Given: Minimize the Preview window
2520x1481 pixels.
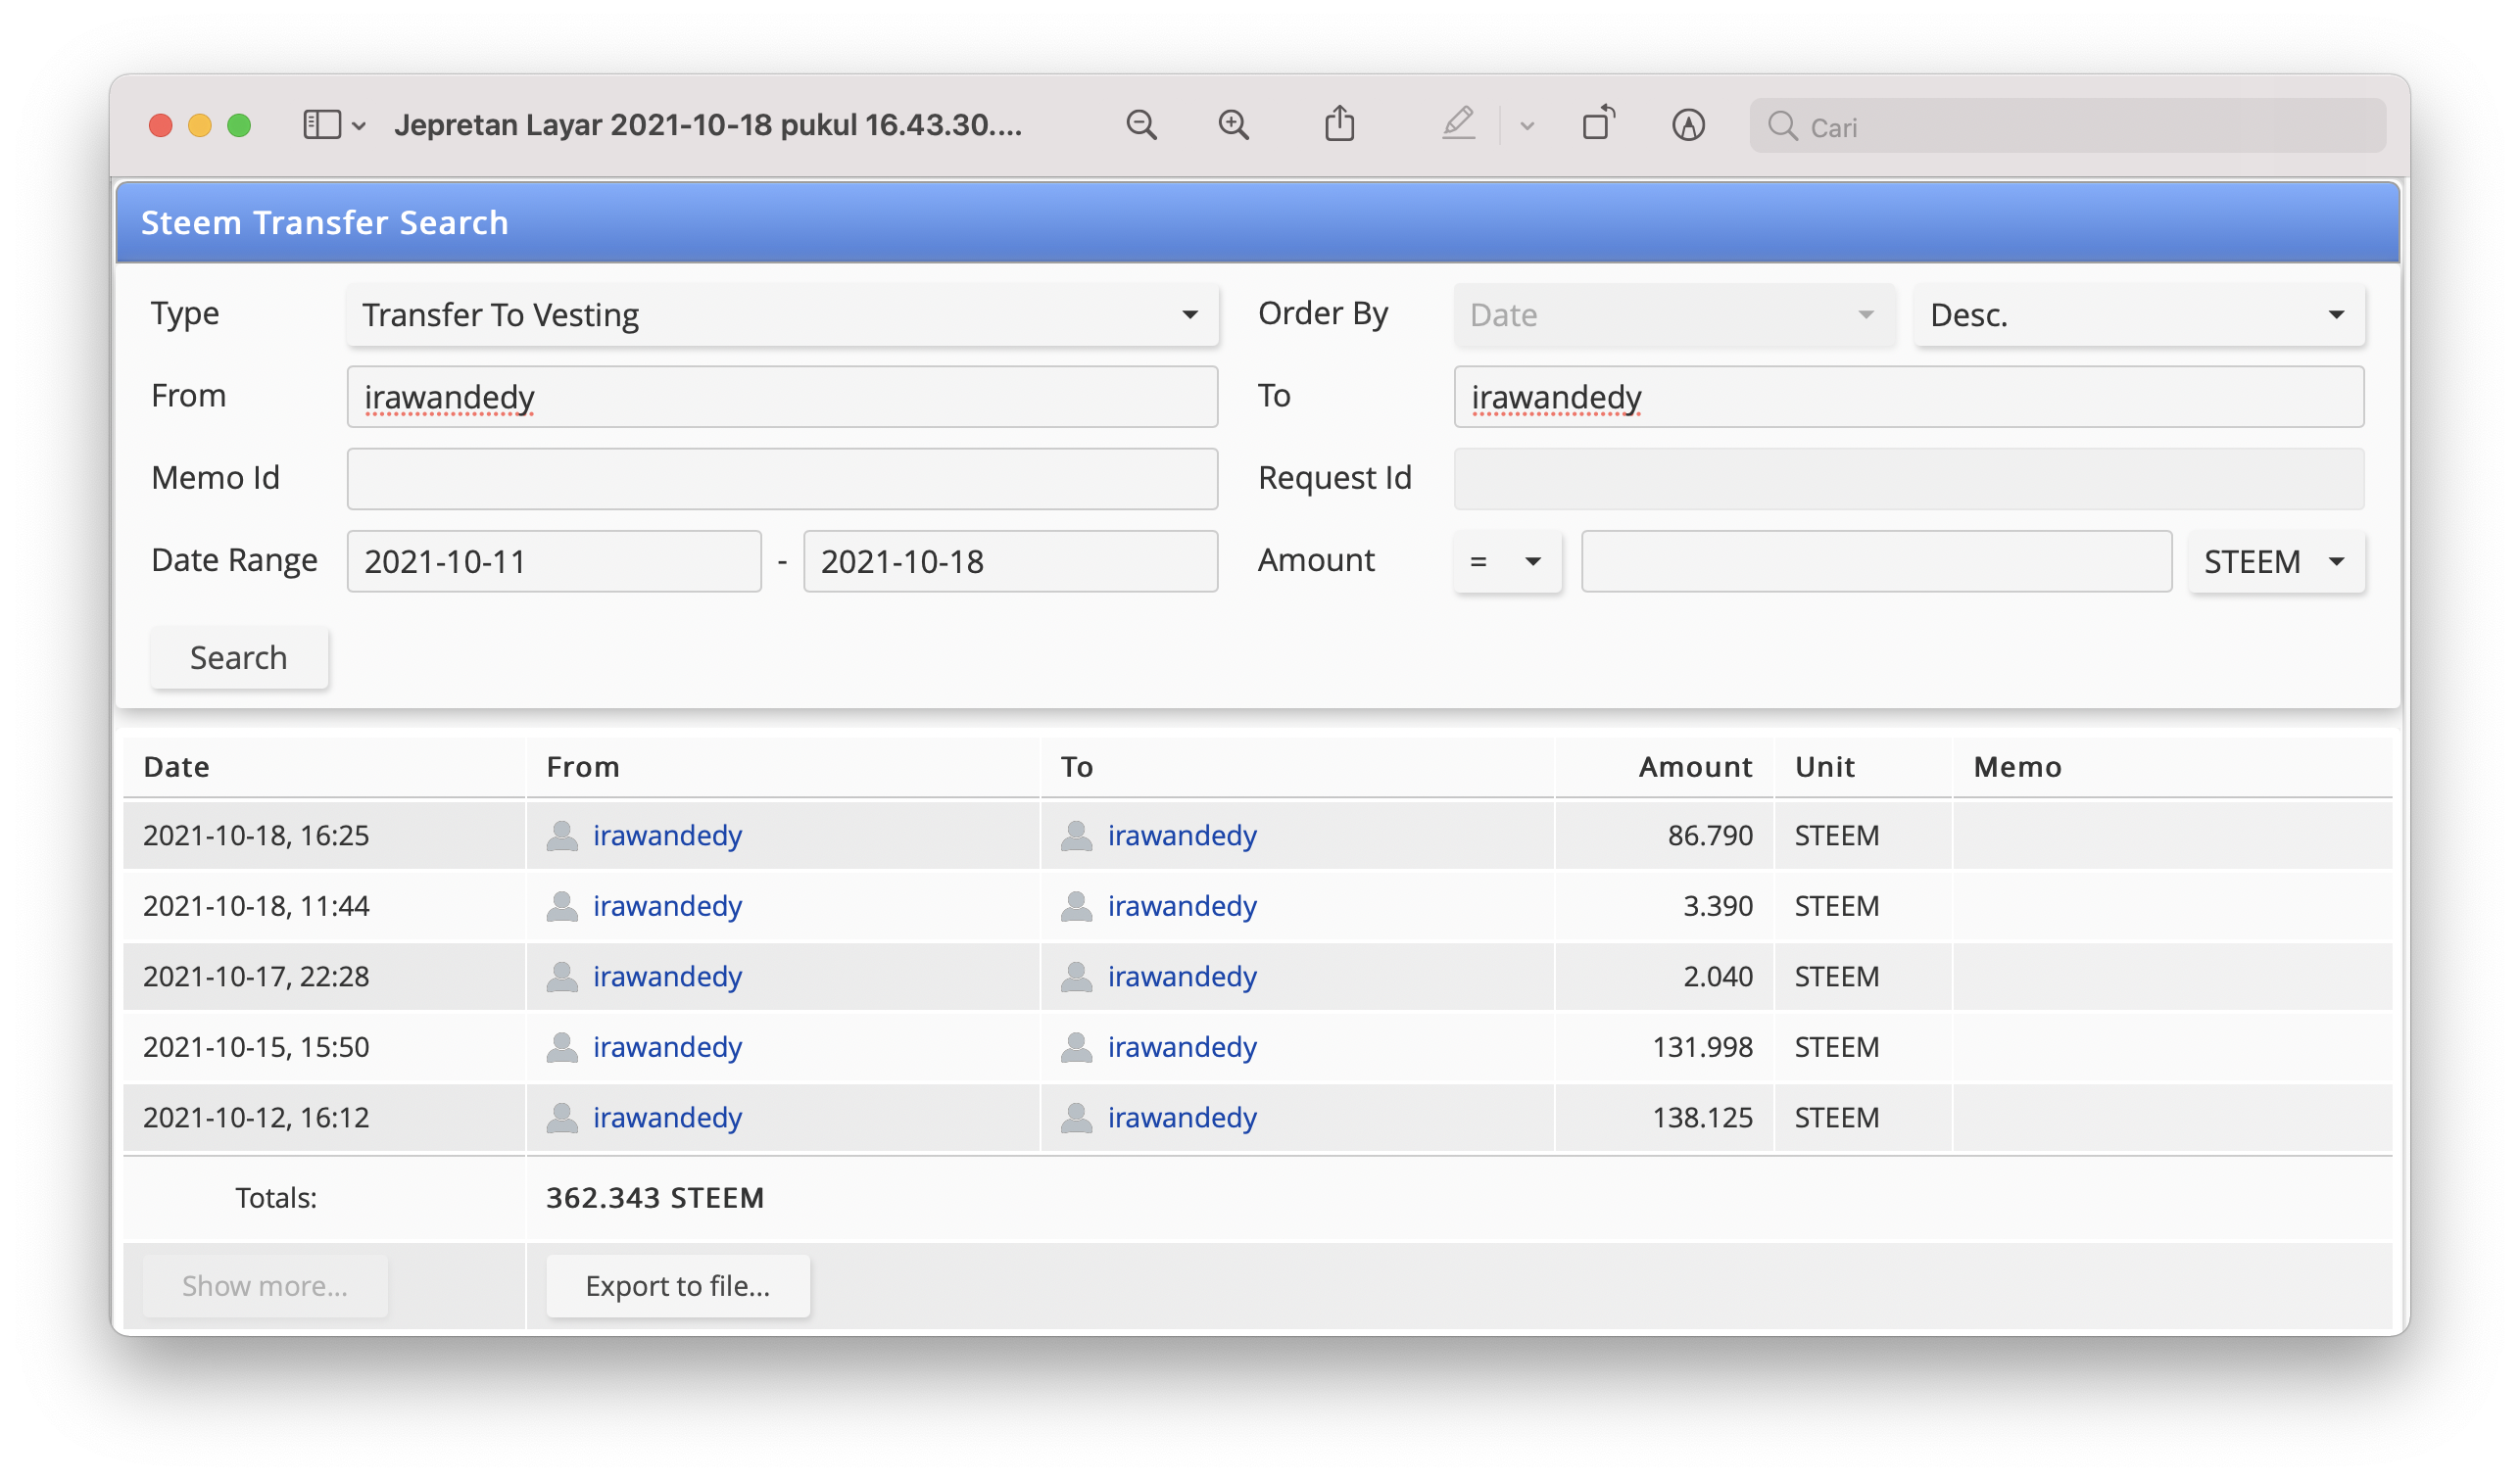Looking at the screenshot, I should click(x=200, y=125).
